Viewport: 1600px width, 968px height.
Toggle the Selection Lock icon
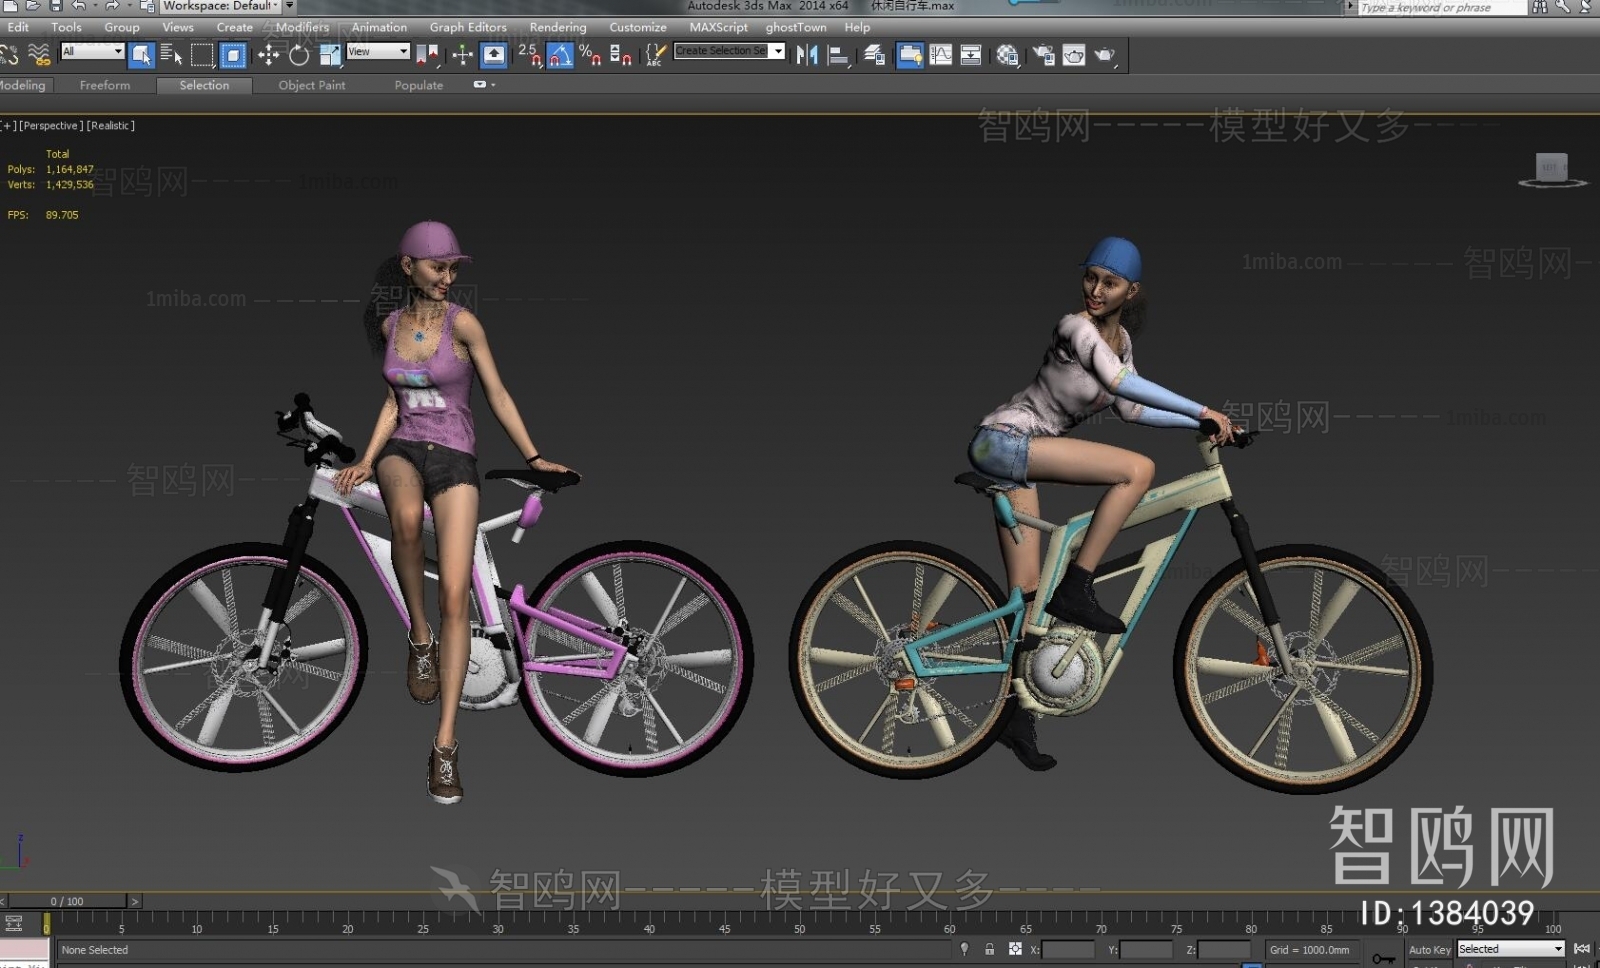point(989,949)
